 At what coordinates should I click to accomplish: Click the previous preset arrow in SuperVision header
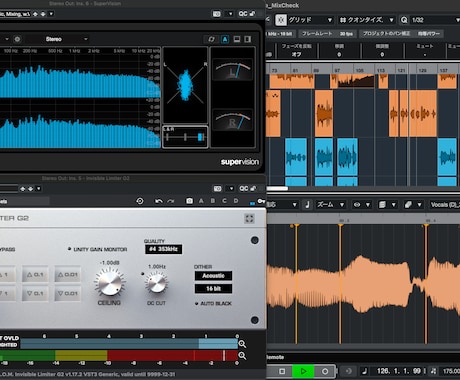tap(35, 14)
